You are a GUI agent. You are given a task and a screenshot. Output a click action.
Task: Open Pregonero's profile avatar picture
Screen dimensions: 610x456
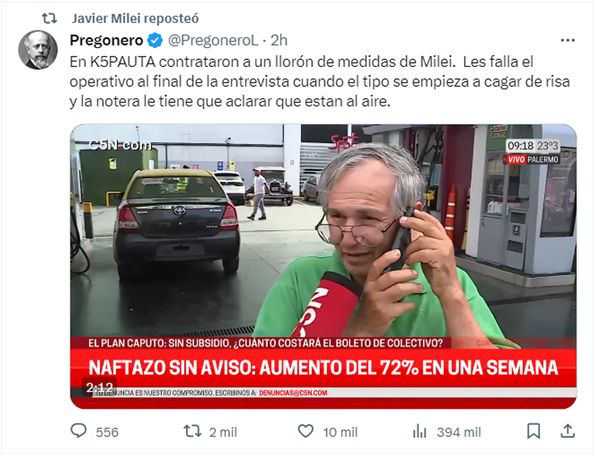[38, 50]
